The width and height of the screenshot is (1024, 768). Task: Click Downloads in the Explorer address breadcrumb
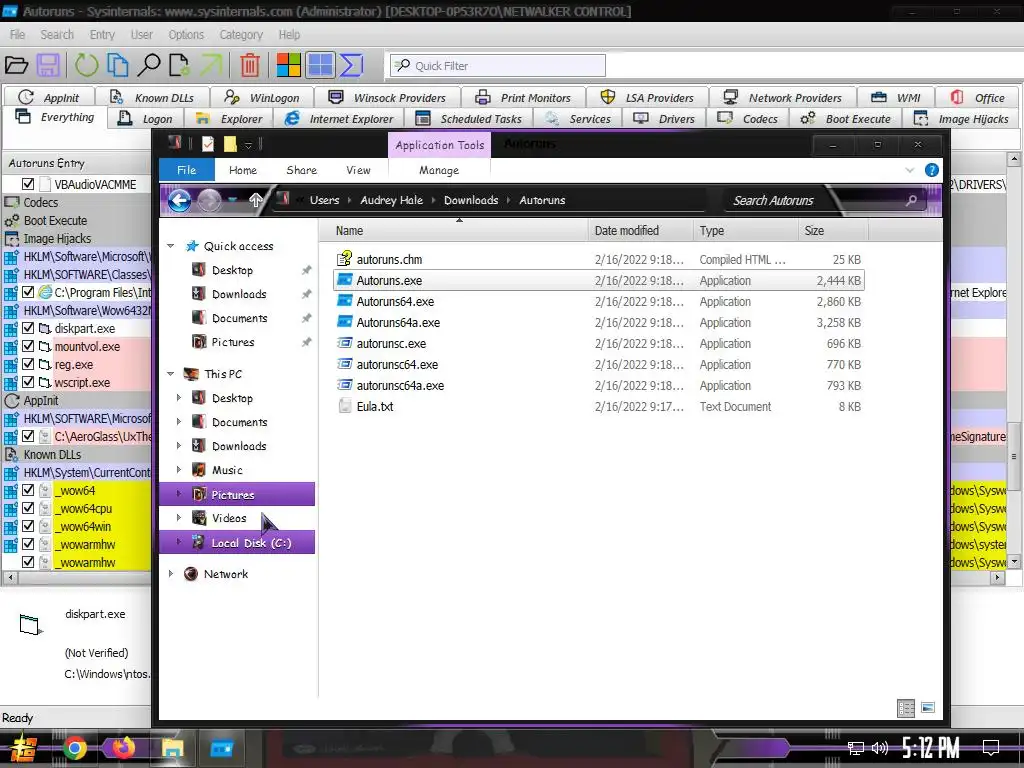click(x=471, y=200)
